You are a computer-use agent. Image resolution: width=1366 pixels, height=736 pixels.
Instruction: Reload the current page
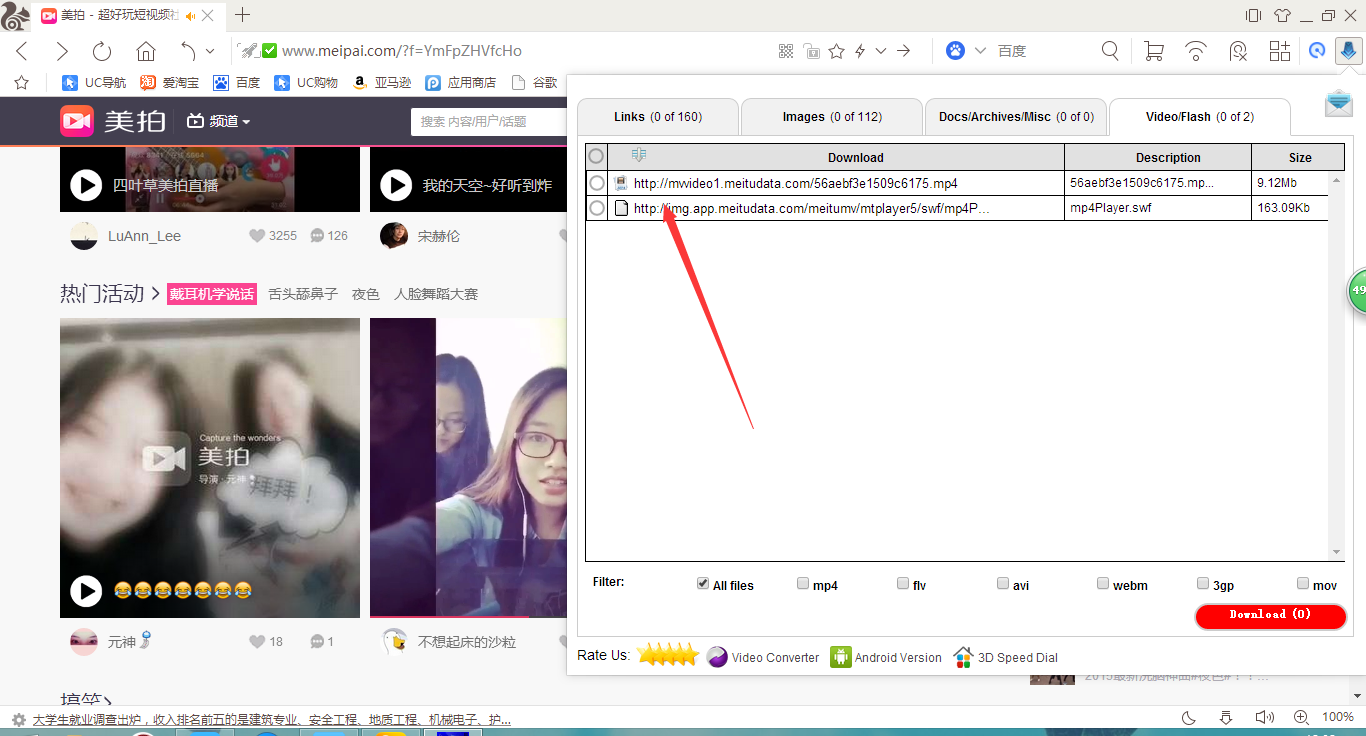(x=102, y=51)
